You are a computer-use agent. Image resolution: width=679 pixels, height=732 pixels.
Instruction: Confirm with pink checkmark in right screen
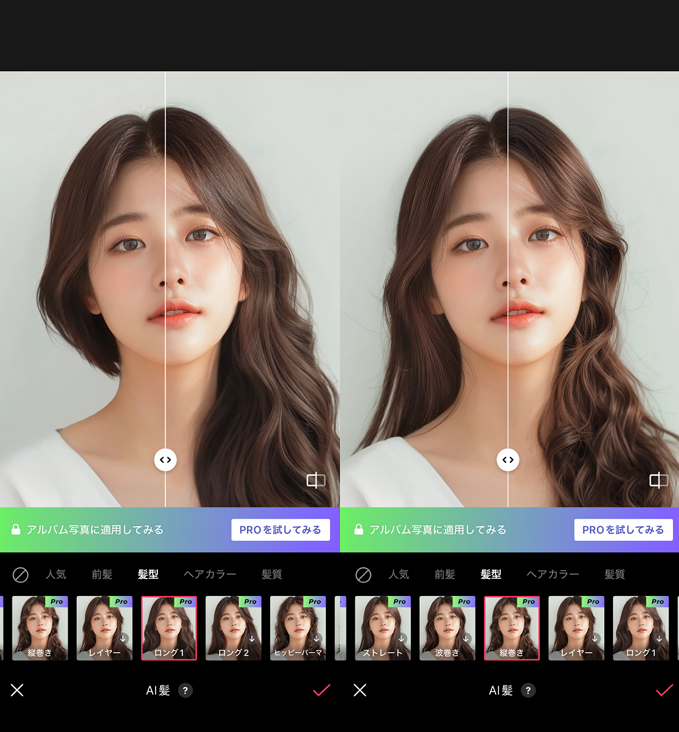pos(664,690)
